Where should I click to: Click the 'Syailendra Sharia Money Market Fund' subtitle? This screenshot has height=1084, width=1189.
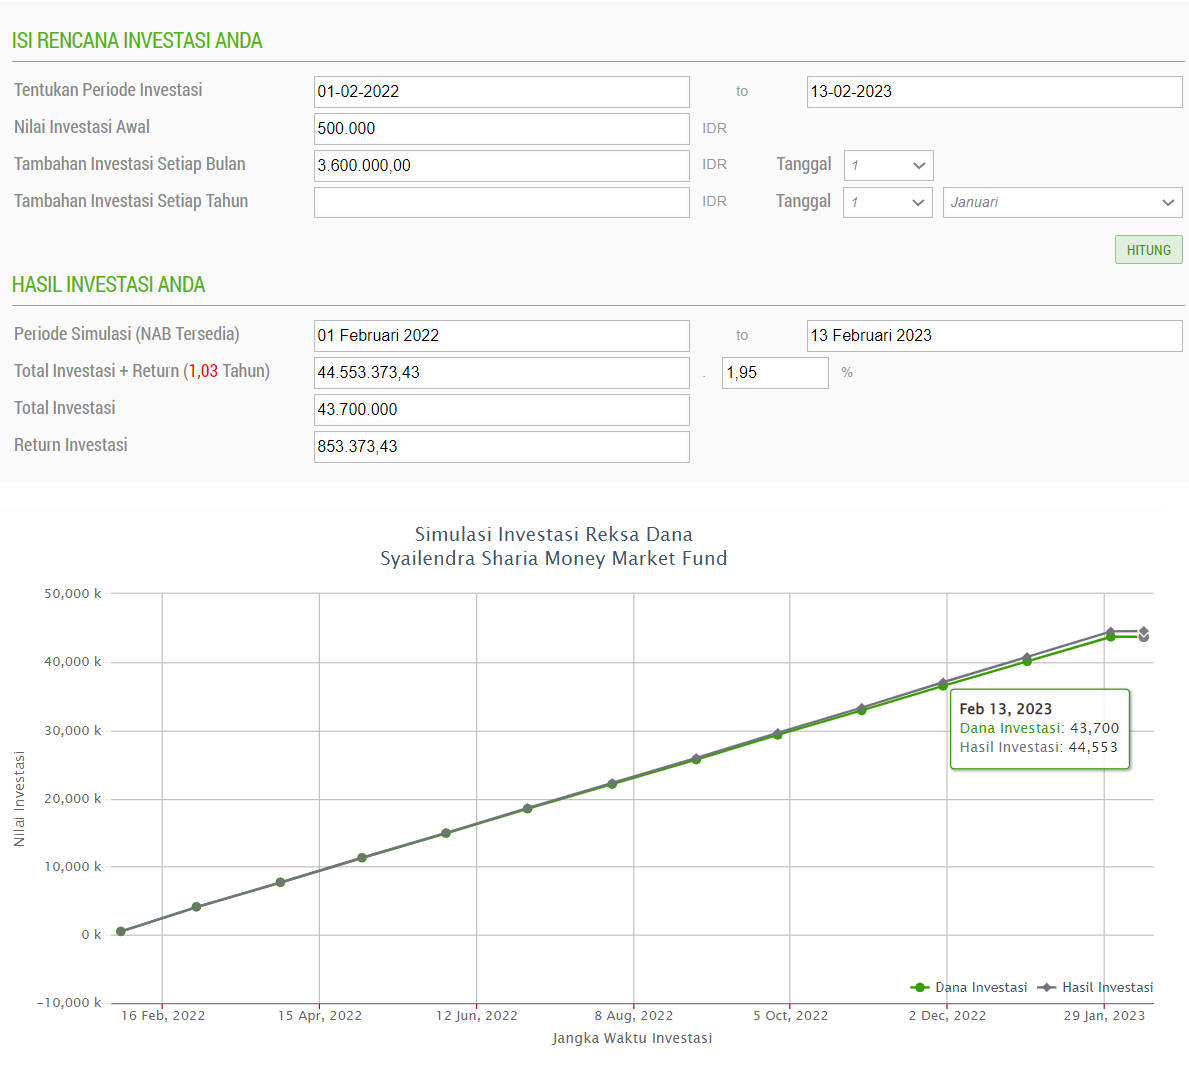(554, 559)
